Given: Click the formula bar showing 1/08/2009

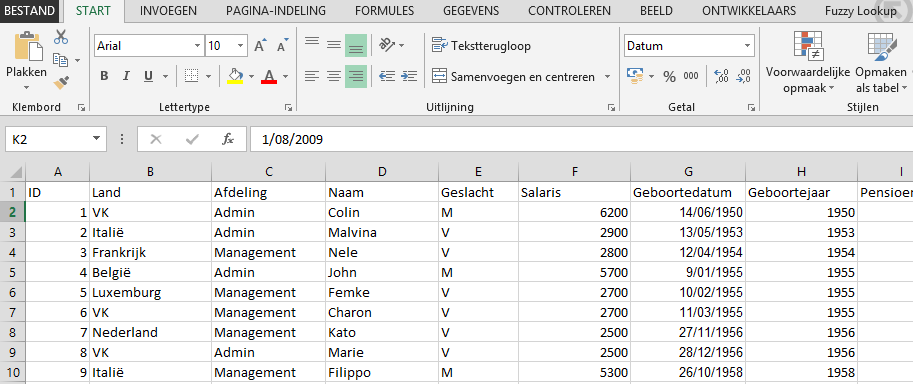Looking at the screenshot, I should [581, 139].
